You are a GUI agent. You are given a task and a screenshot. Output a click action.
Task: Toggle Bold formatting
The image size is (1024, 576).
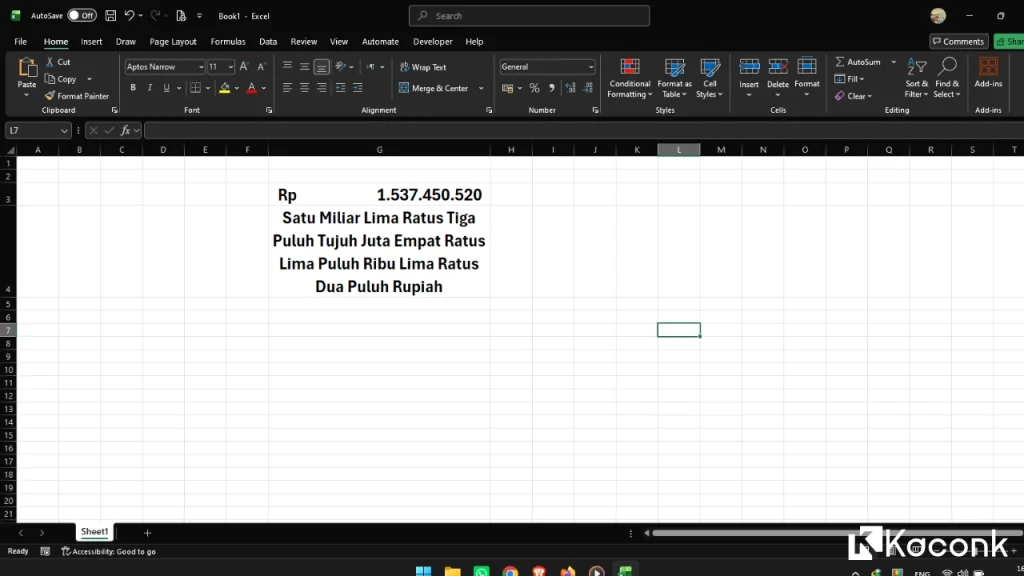pyautogui.click(x=133, y=88)
